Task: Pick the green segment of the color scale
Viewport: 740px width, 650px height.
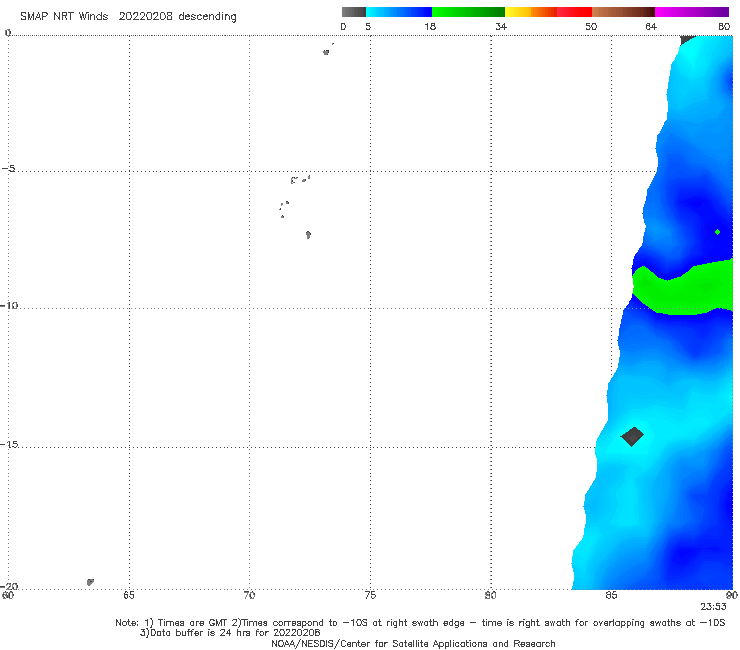Action: (468, 12)
